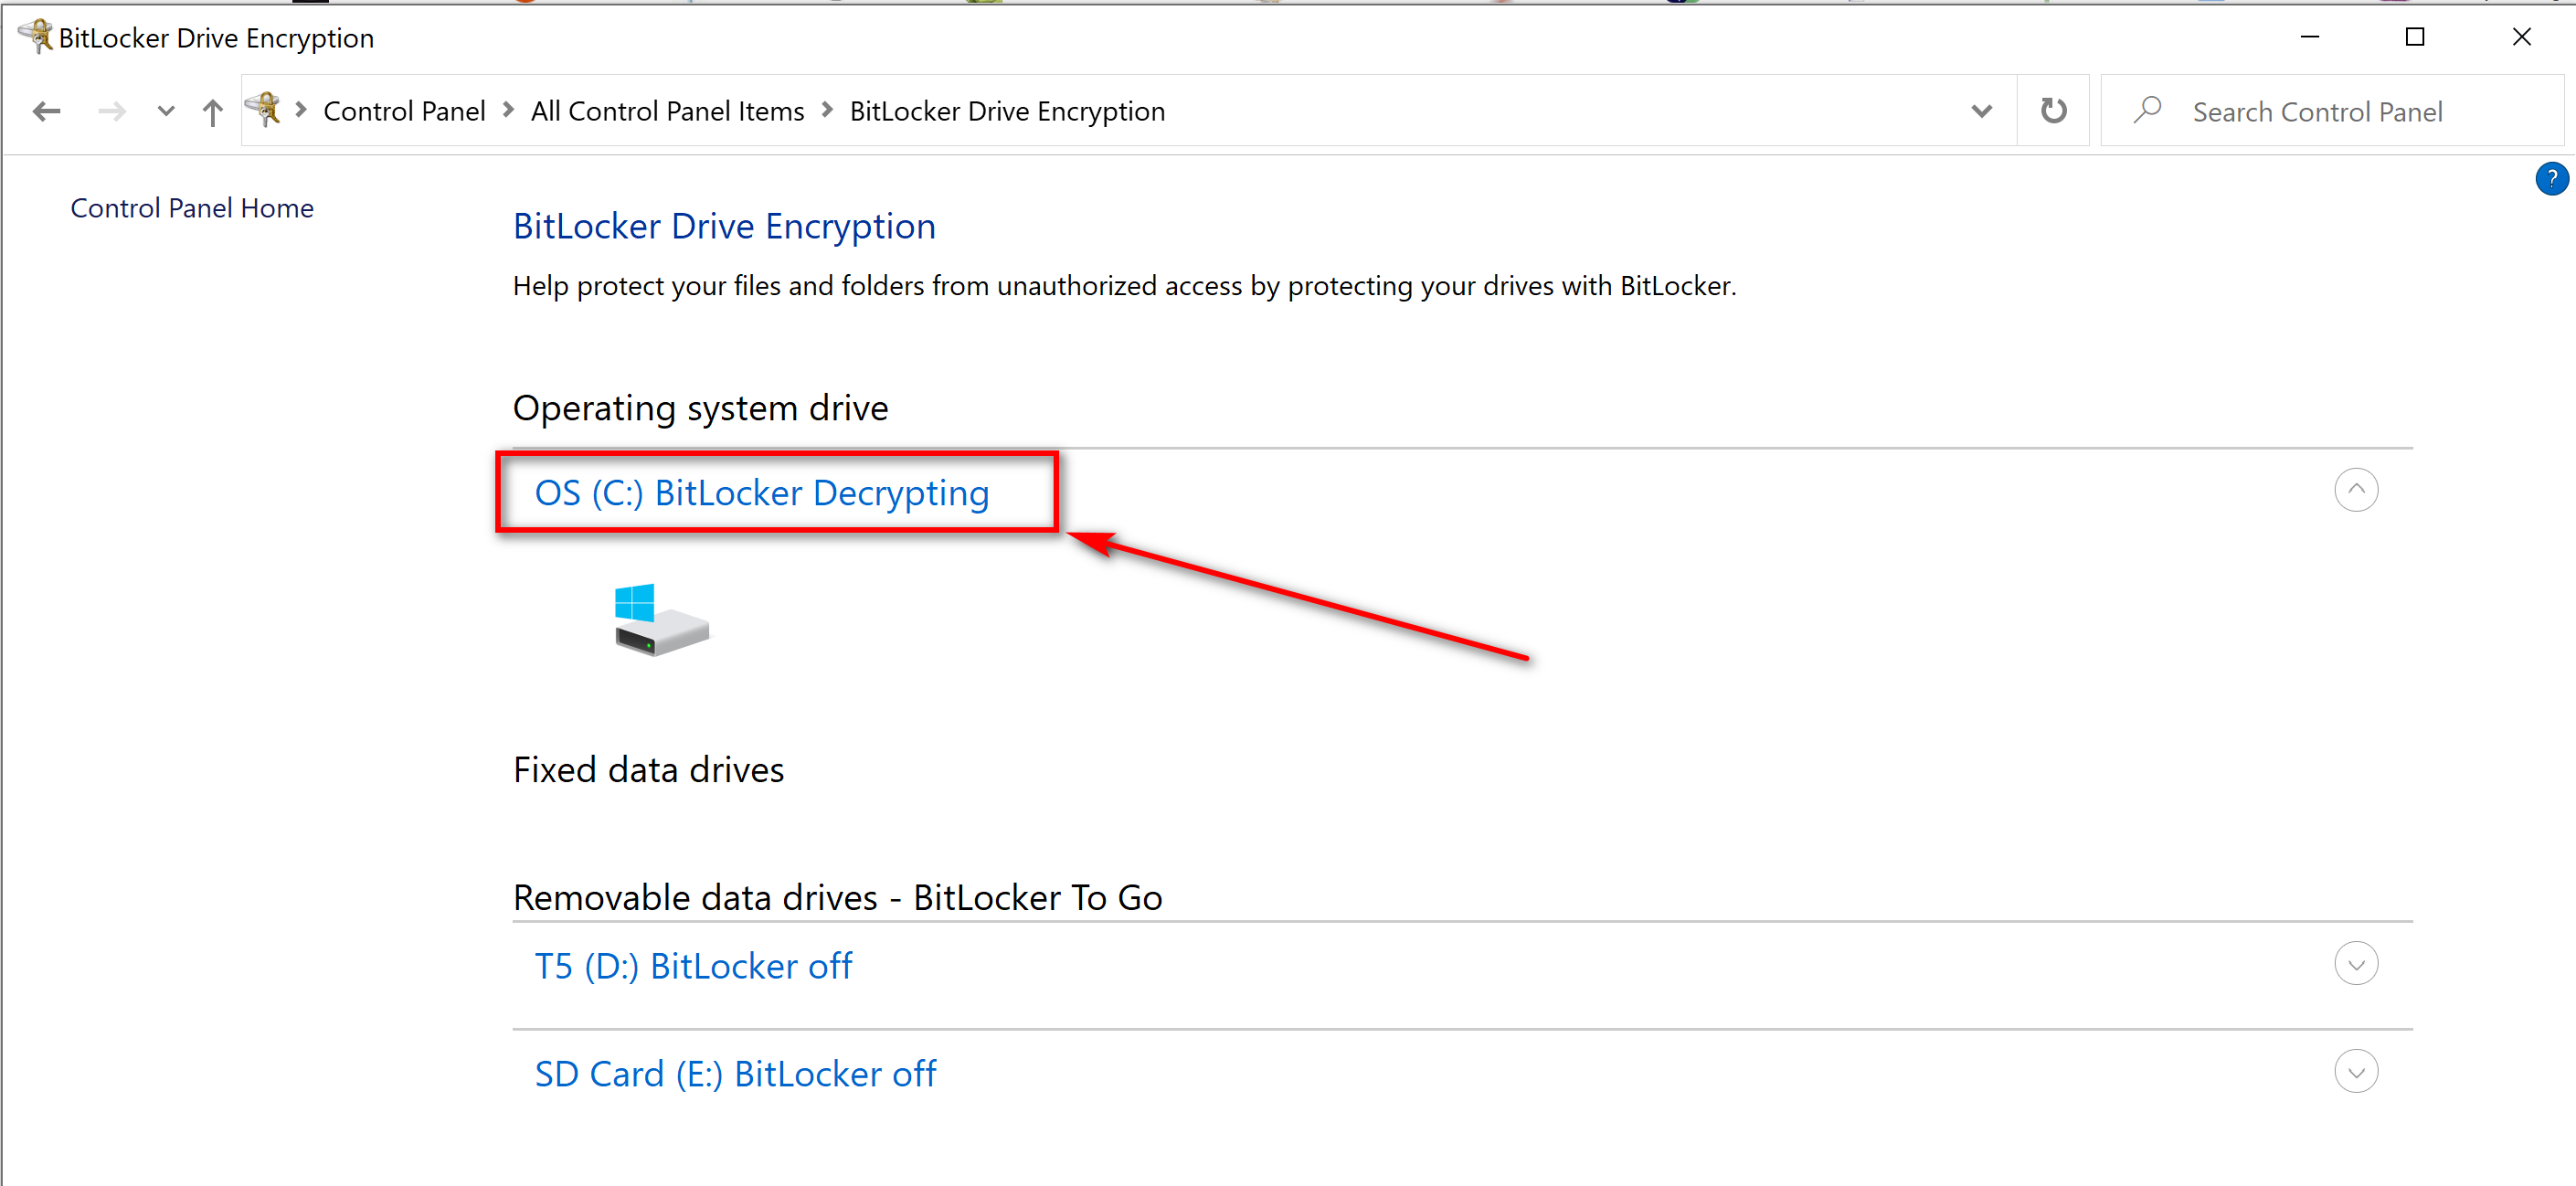Expand the address bar history dropdown
Viewport: 2576px width, 1186px height.
click(1981, 111)
